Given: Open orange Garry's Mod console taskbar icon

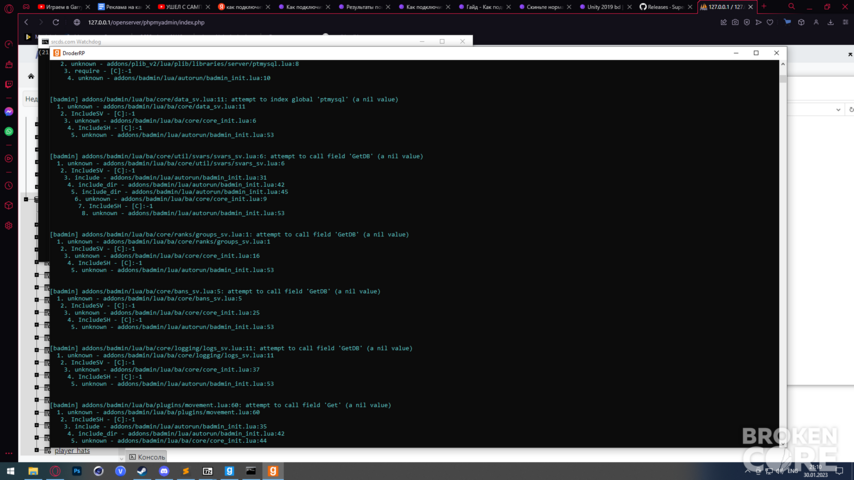Looking at the screenshot, I should 273,471.
